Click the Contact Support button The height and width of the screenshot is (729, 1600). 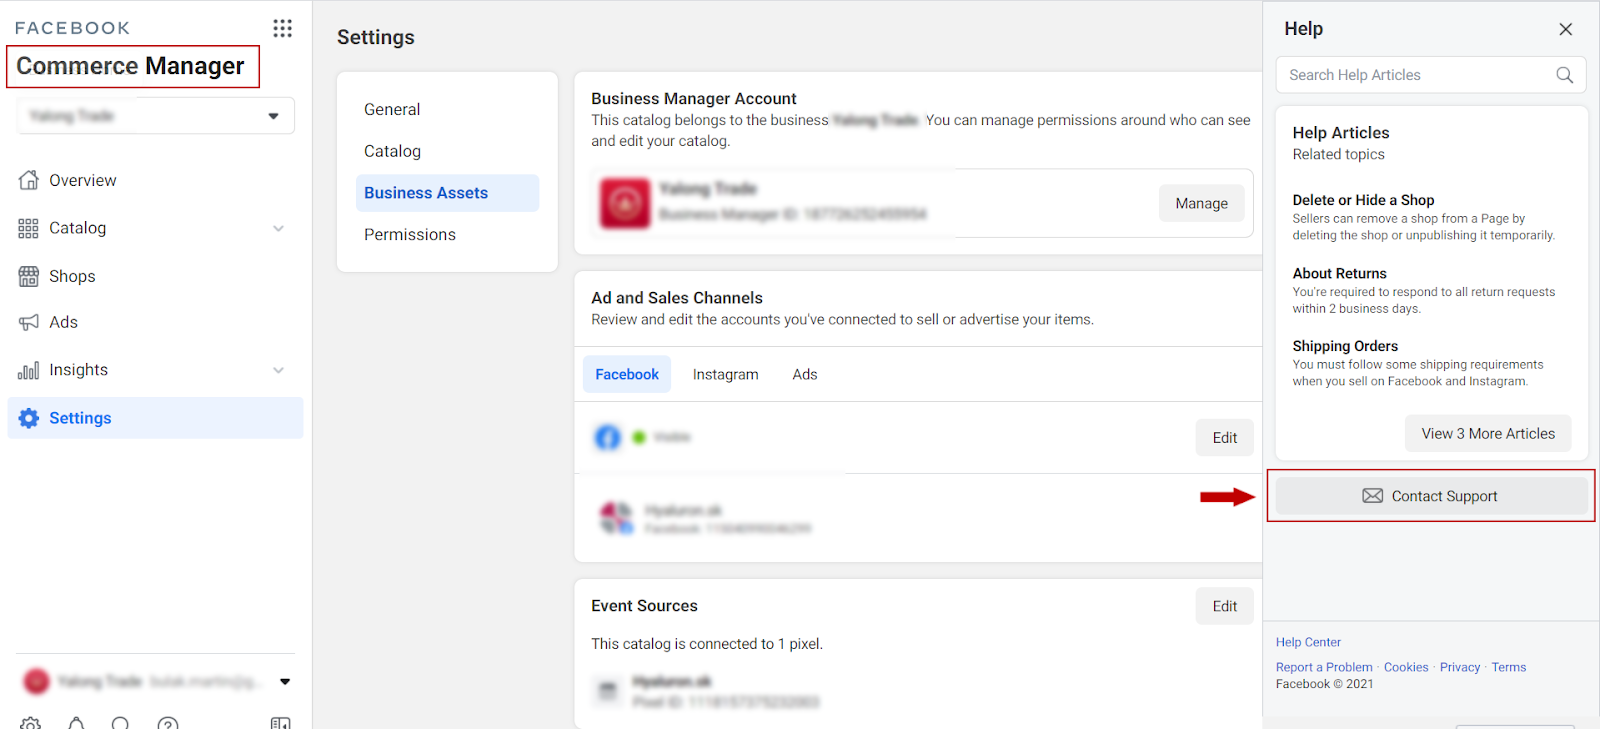[1432, 496]
